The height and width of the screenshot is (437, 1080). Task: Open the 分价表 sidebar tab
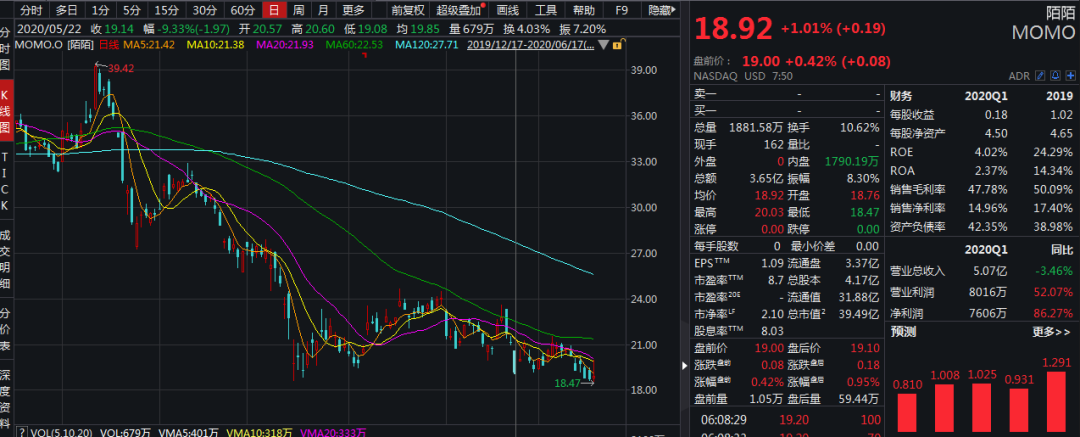point(6,328)
